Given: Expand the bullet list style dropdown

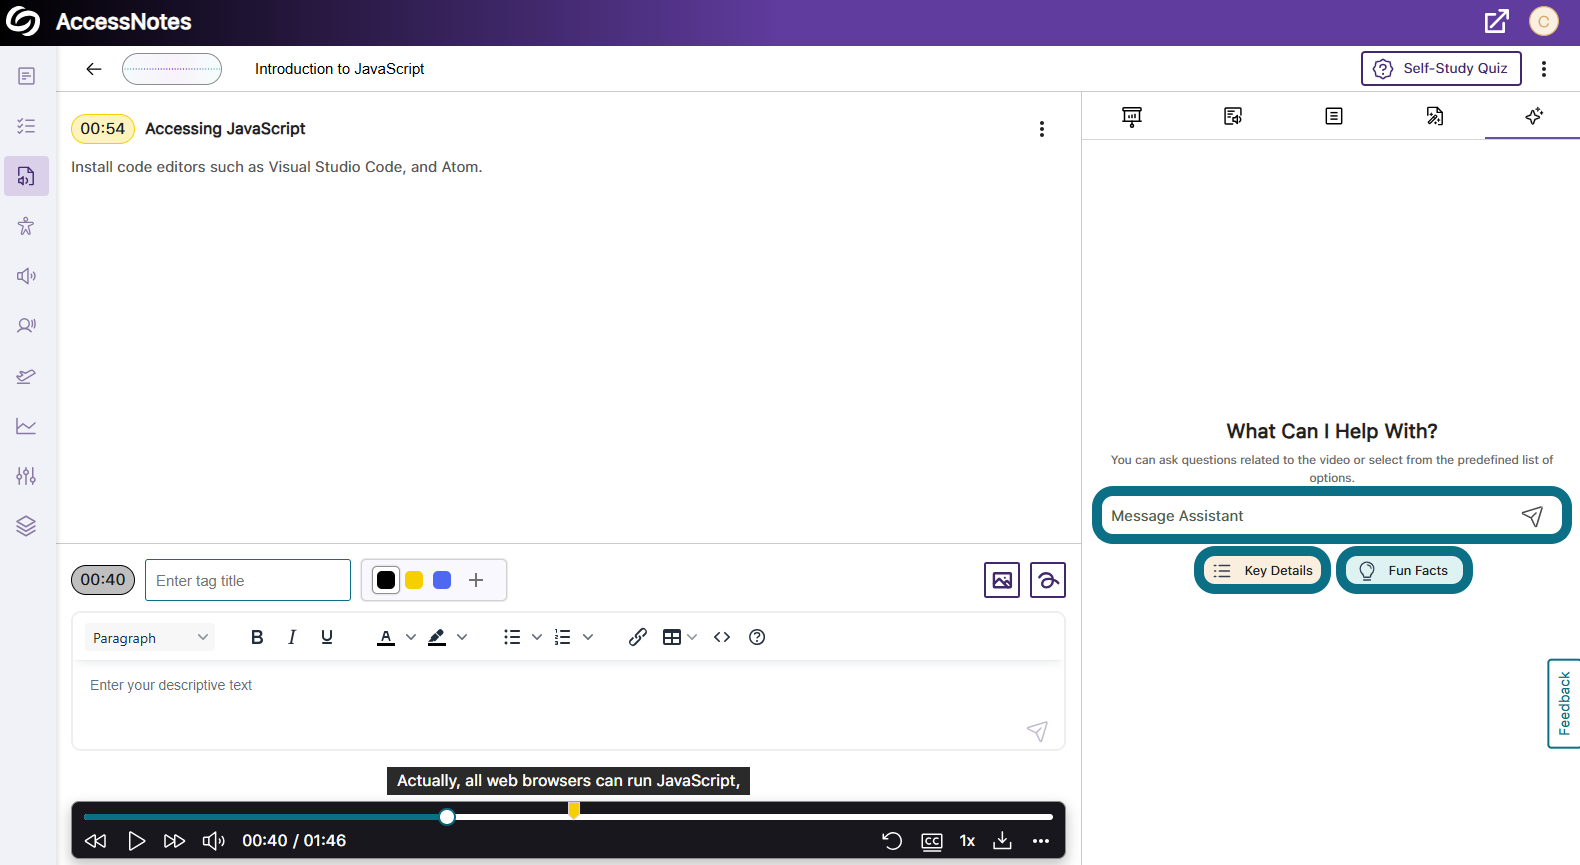Looking at the screenshot, I should point(537,637).
